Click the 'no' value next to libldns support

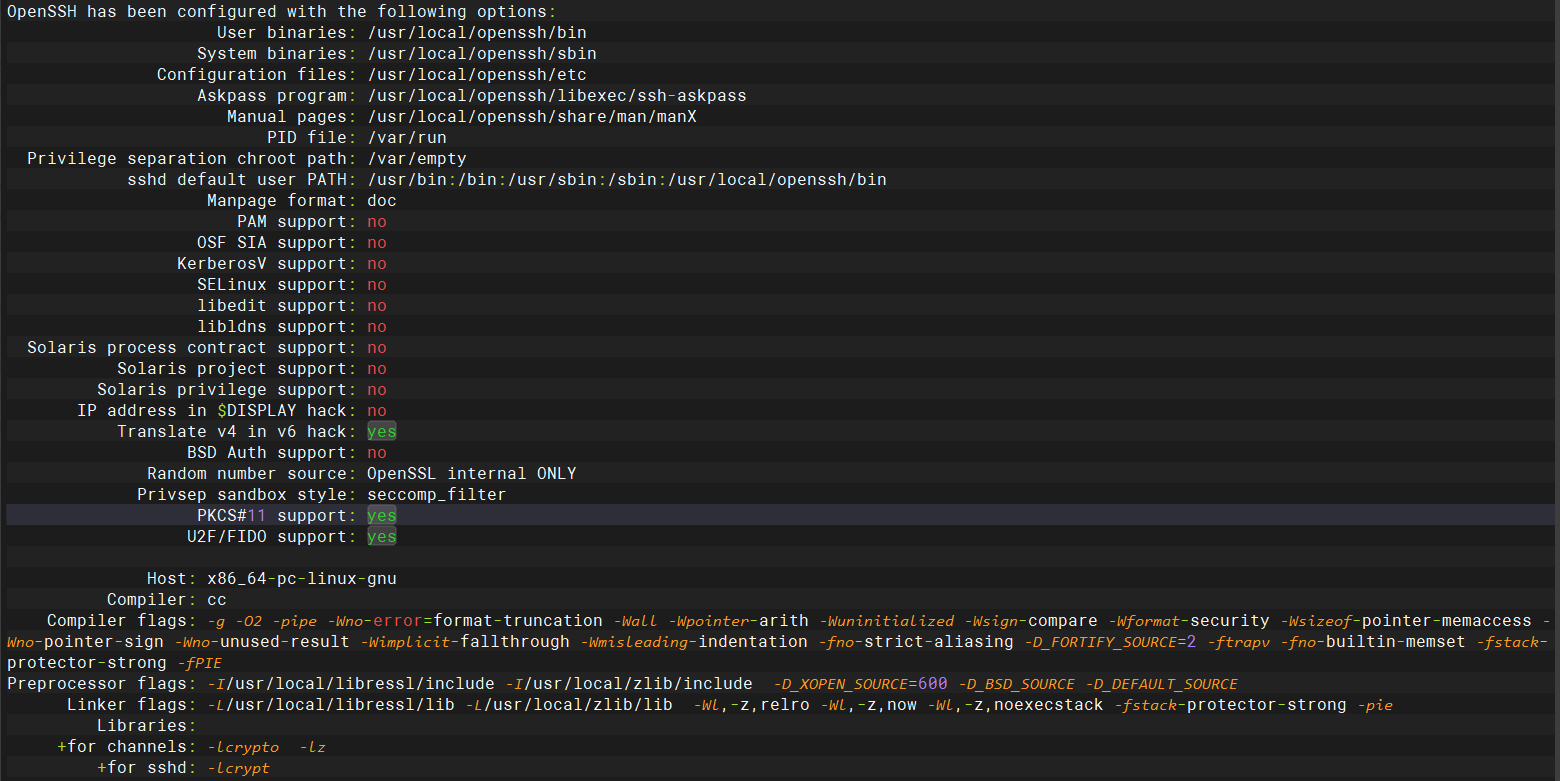tap(377, 327)
